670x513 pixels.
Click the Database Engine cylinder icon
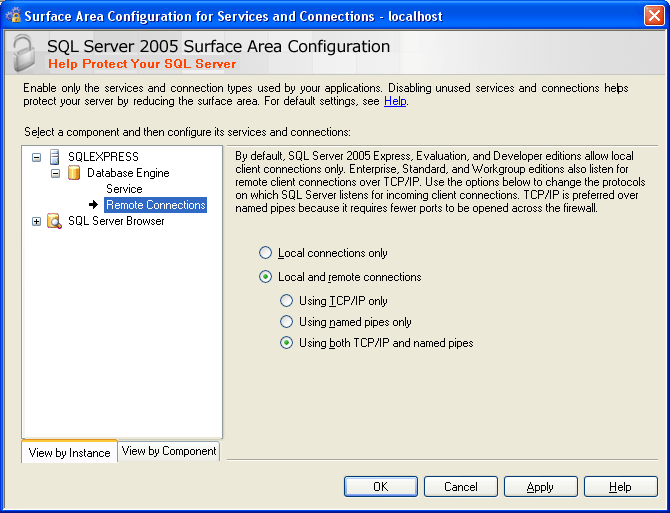coord(74,173)
